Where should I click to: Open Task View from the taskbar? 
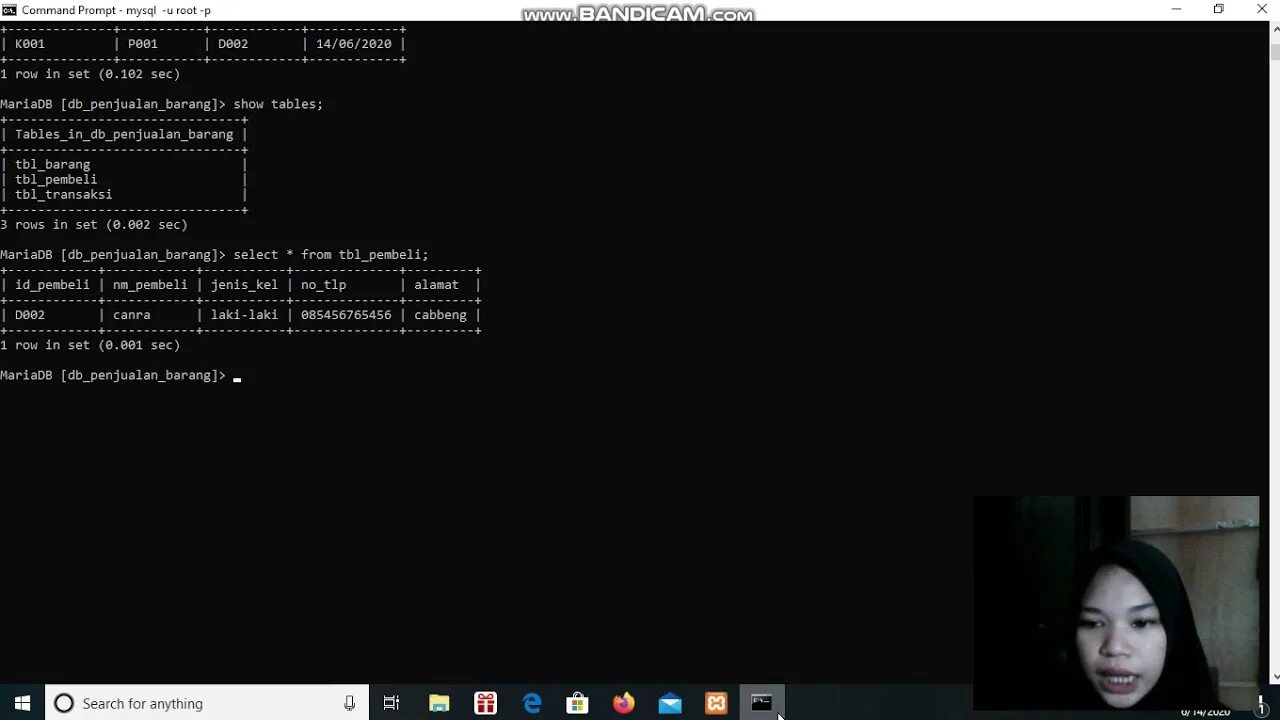392,703
